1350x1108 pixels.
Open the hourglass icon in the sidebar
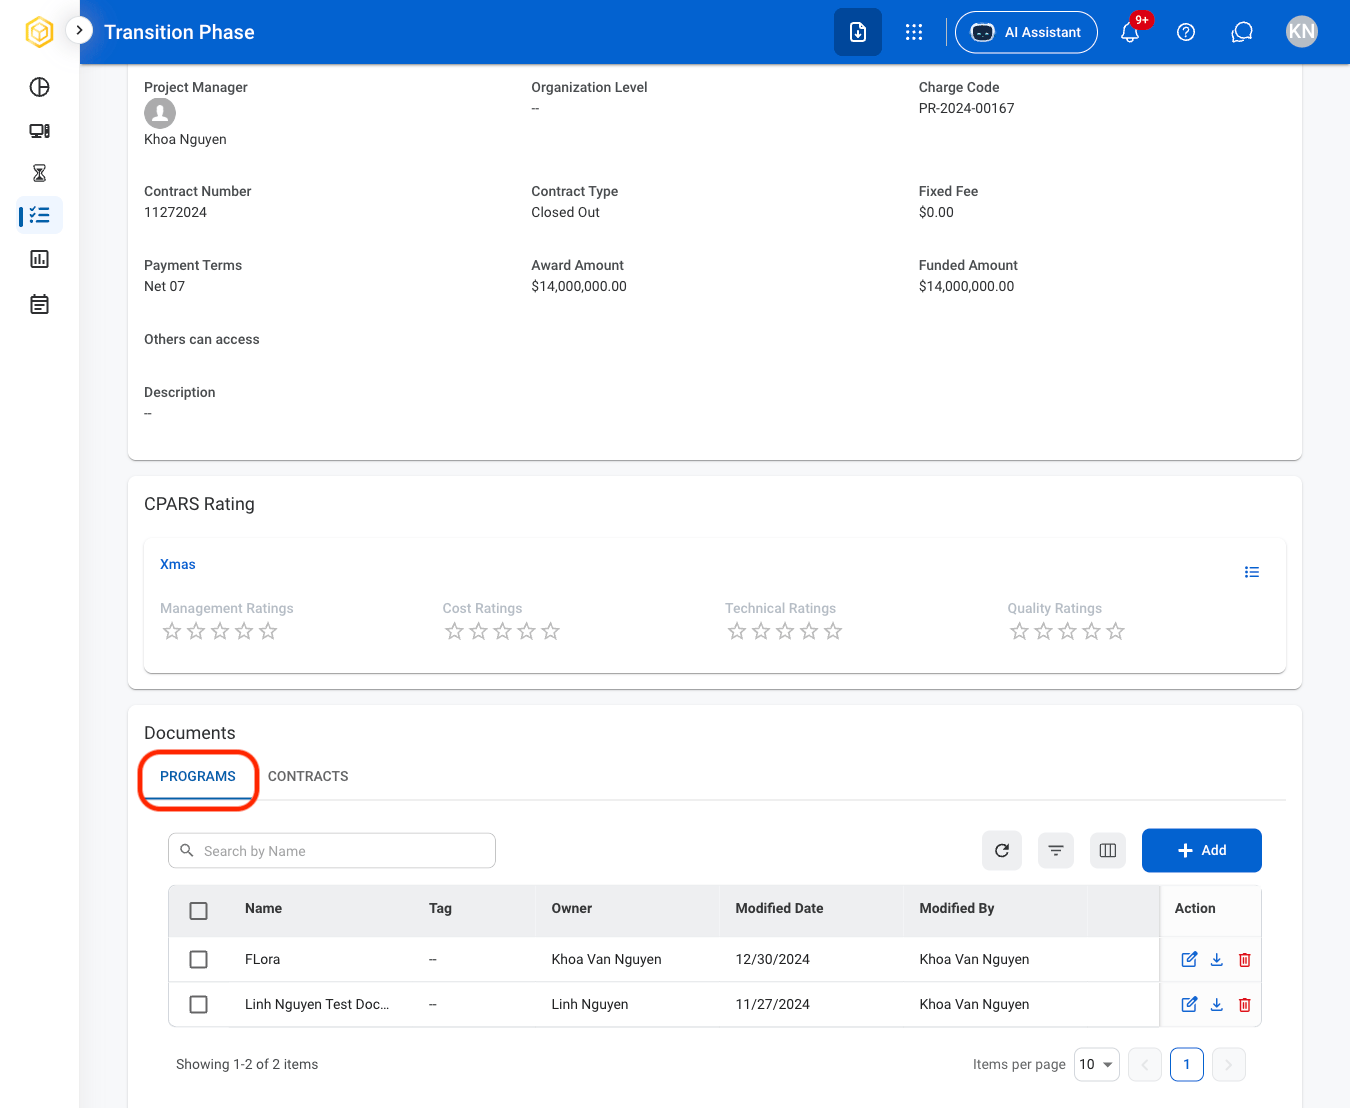click(40, 173)
